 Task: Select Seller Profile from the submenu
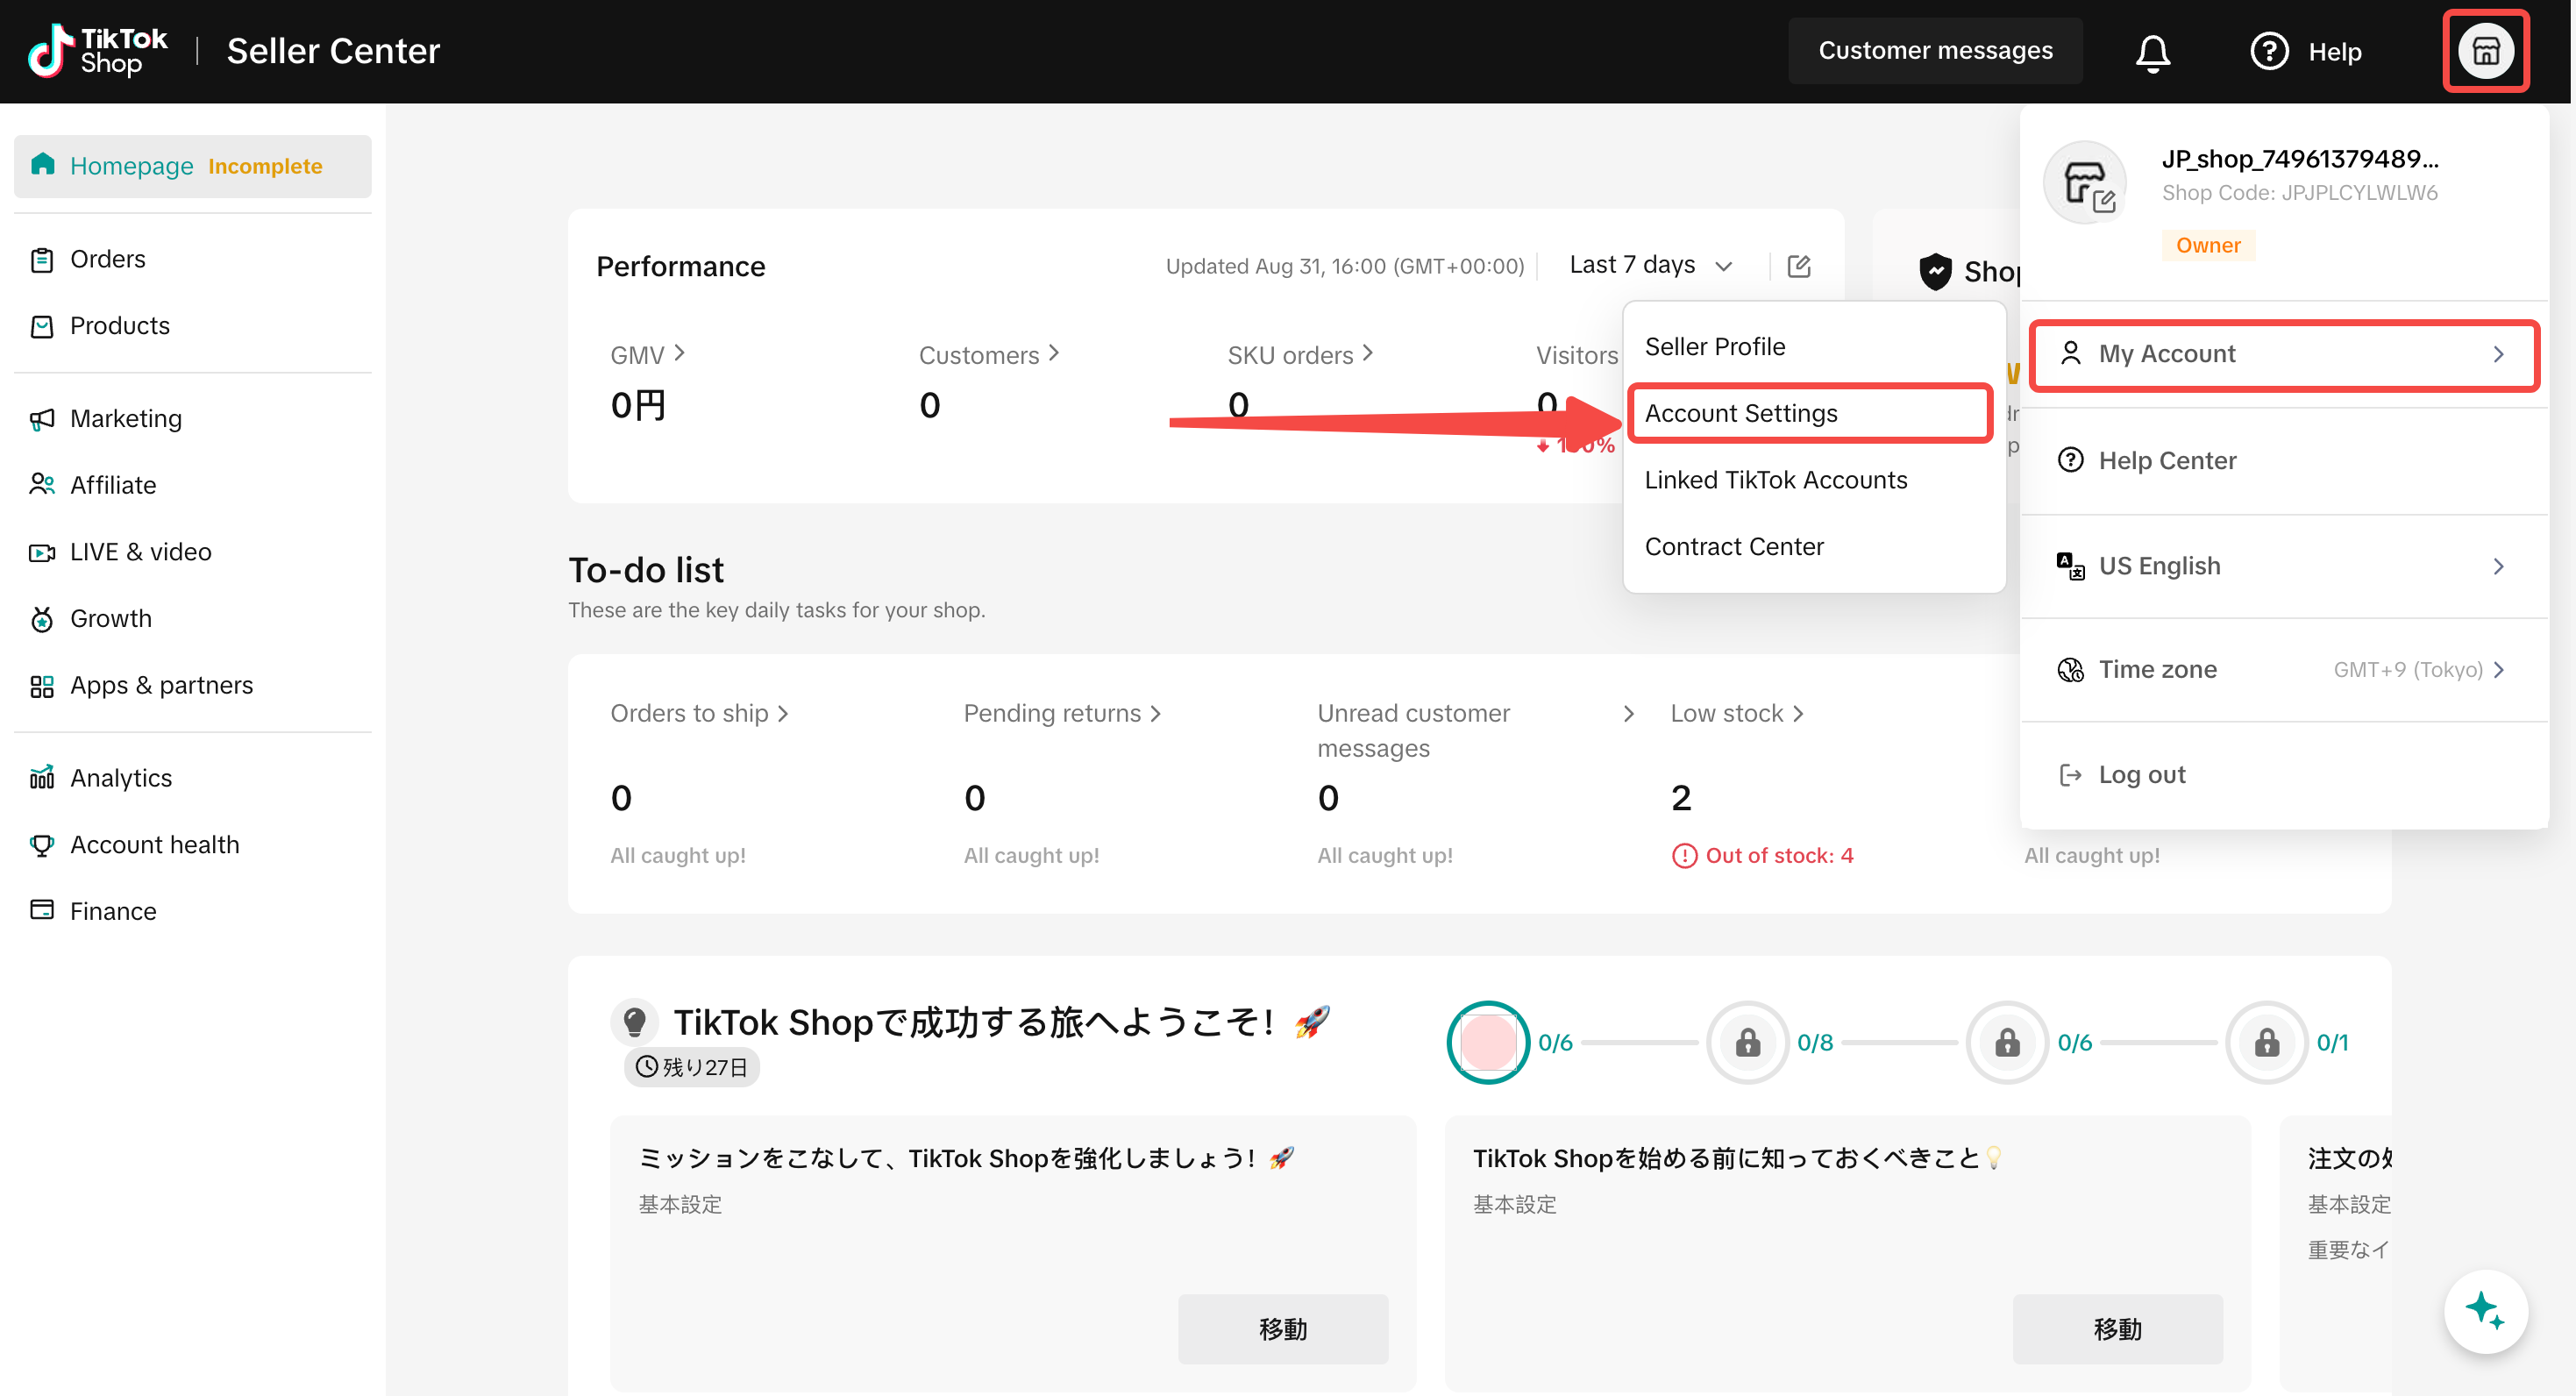click(x=1813, y=346)
